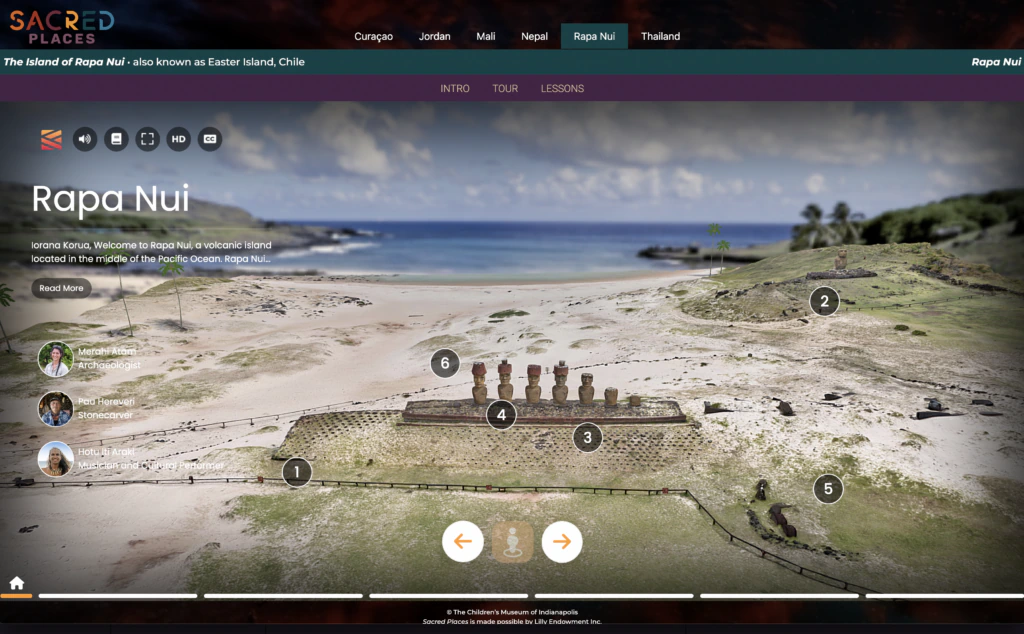Viewport: 1024px width, 634px height.
Task: Open Merahi Atam archaeologist portrait
Action: 56,359
